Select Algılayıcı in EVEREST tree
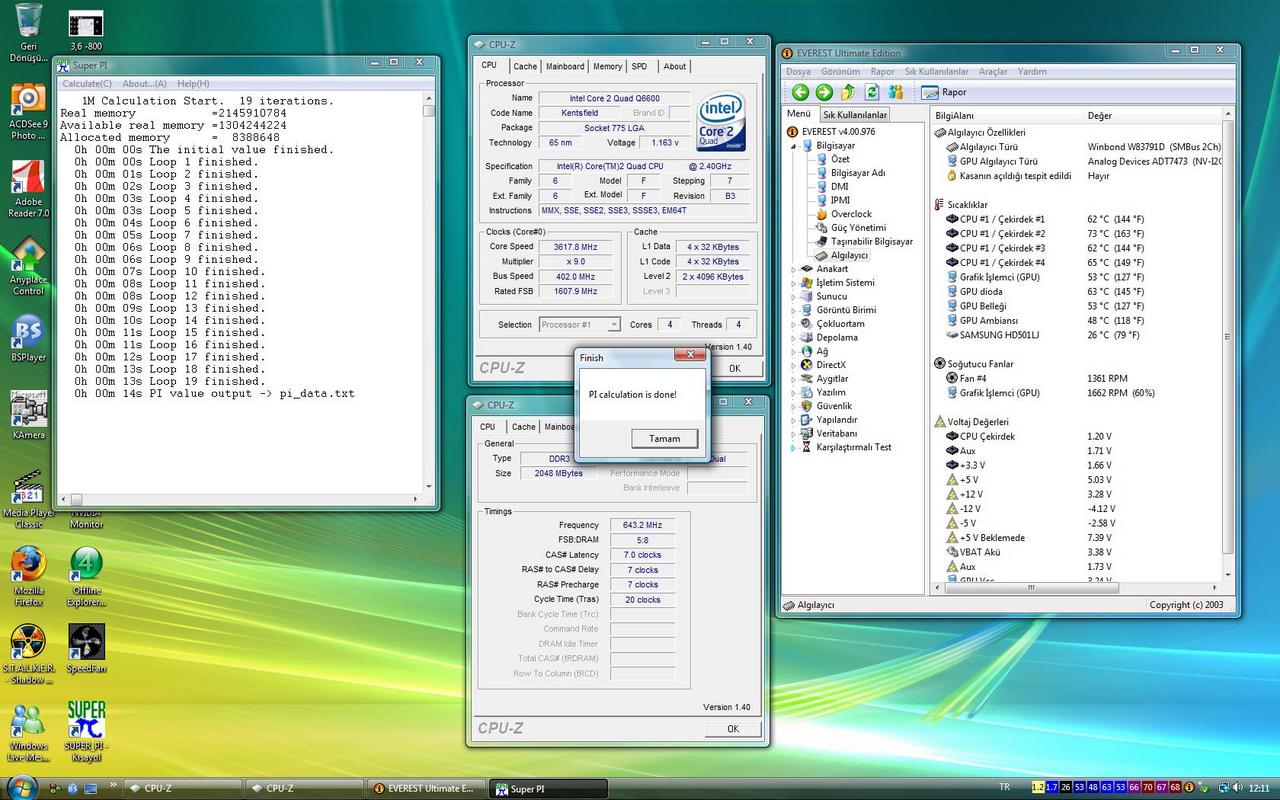The height and width of the screenshot is (800, 1280). point(849,255)
